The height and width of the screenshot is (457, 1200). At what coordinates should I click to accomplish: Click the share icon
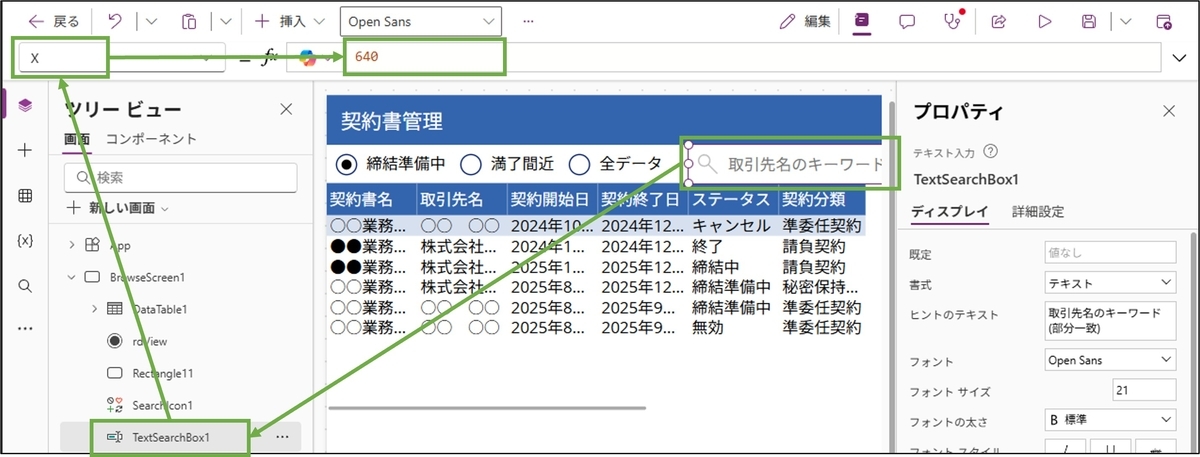998,21
